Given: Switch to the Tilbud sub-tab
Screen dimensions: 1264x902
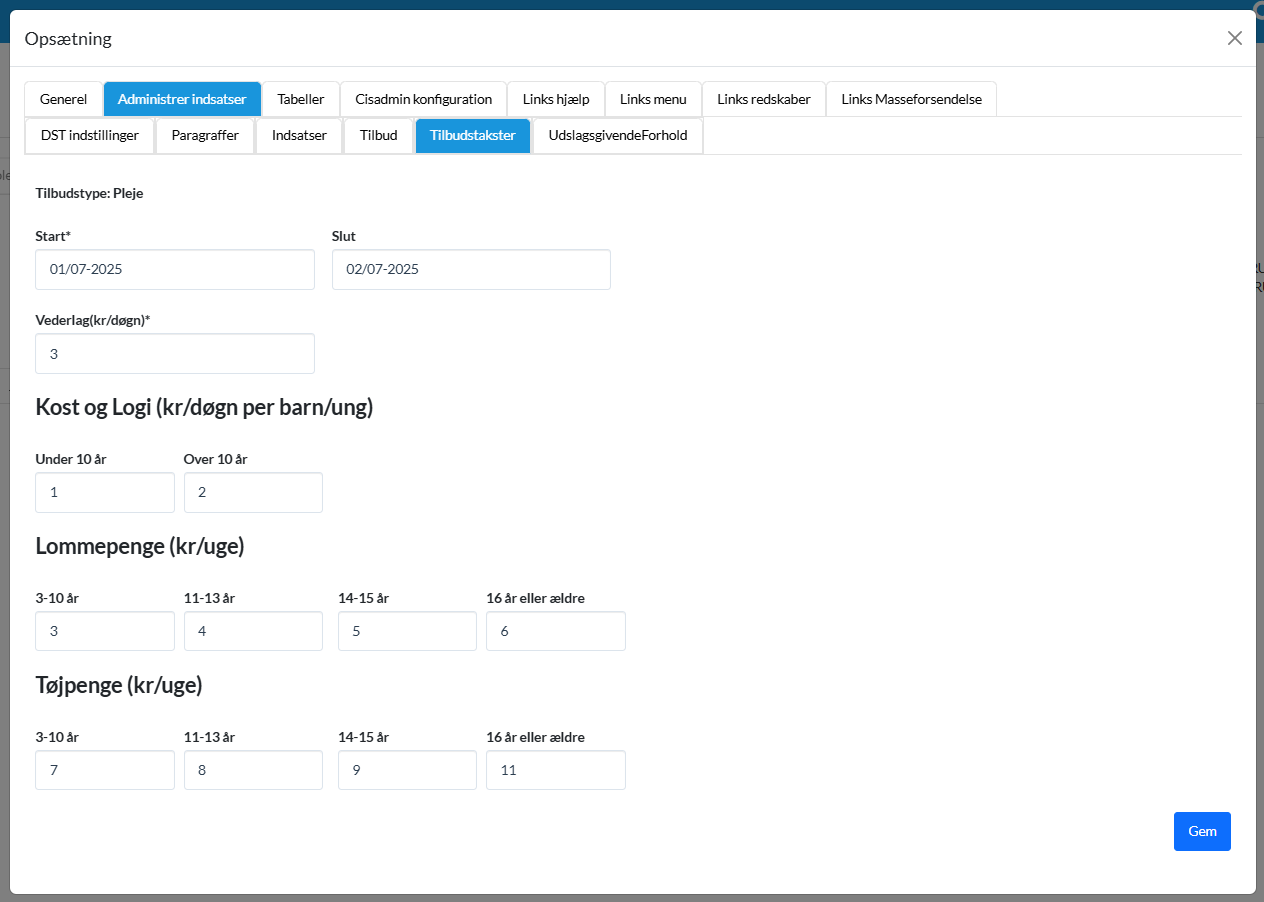Looking at the screenshot, I should [x=378, y=135].
